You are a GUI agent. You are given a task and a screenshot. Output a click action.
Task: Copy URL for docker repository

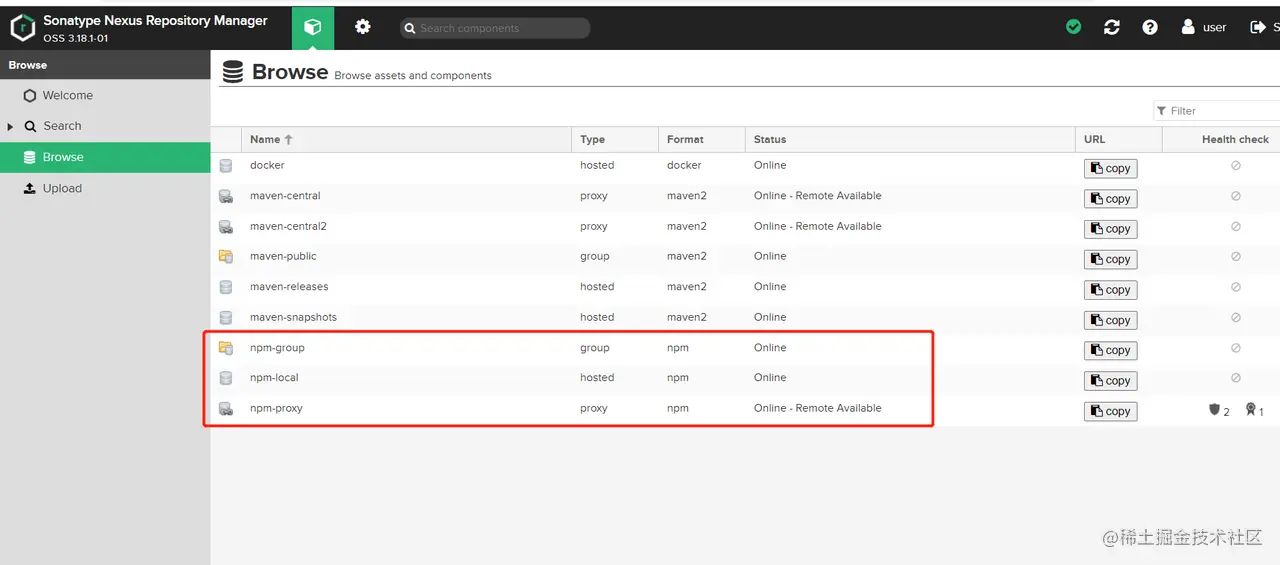(x=1110, y=169)
